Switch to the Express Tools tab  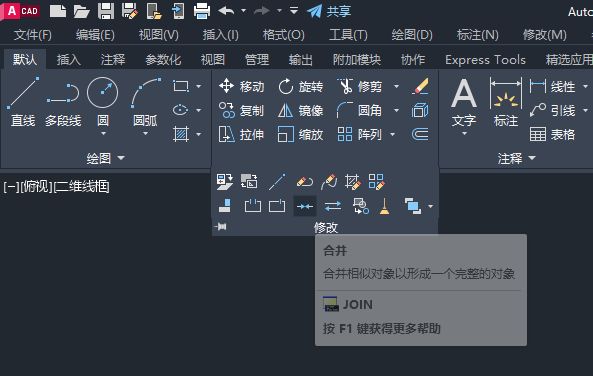coord(485,59)
